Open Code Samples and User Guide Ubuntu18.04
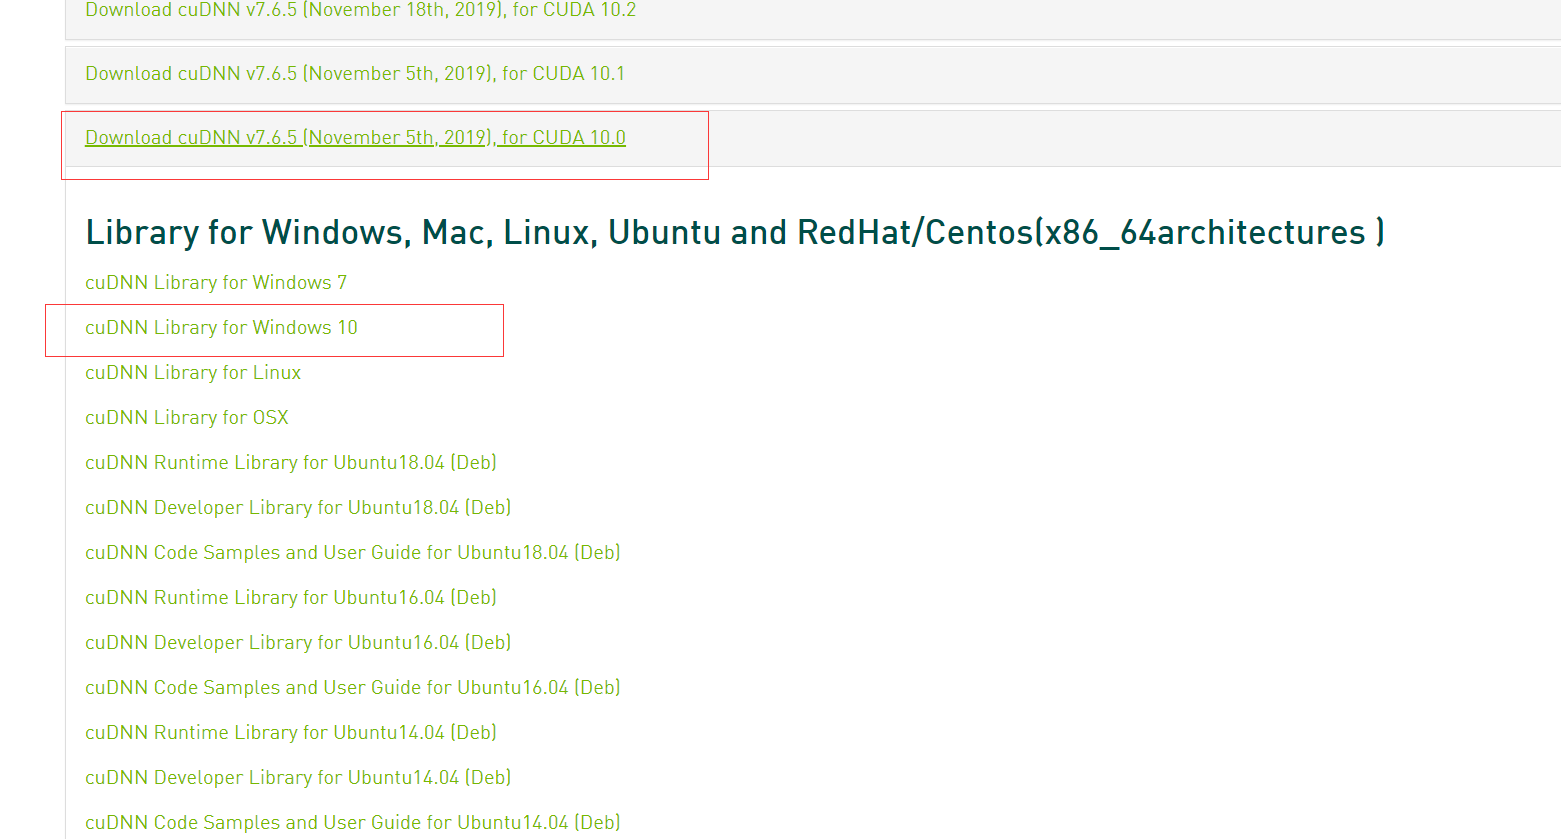 pyautogui.click(x=353, y=552)
